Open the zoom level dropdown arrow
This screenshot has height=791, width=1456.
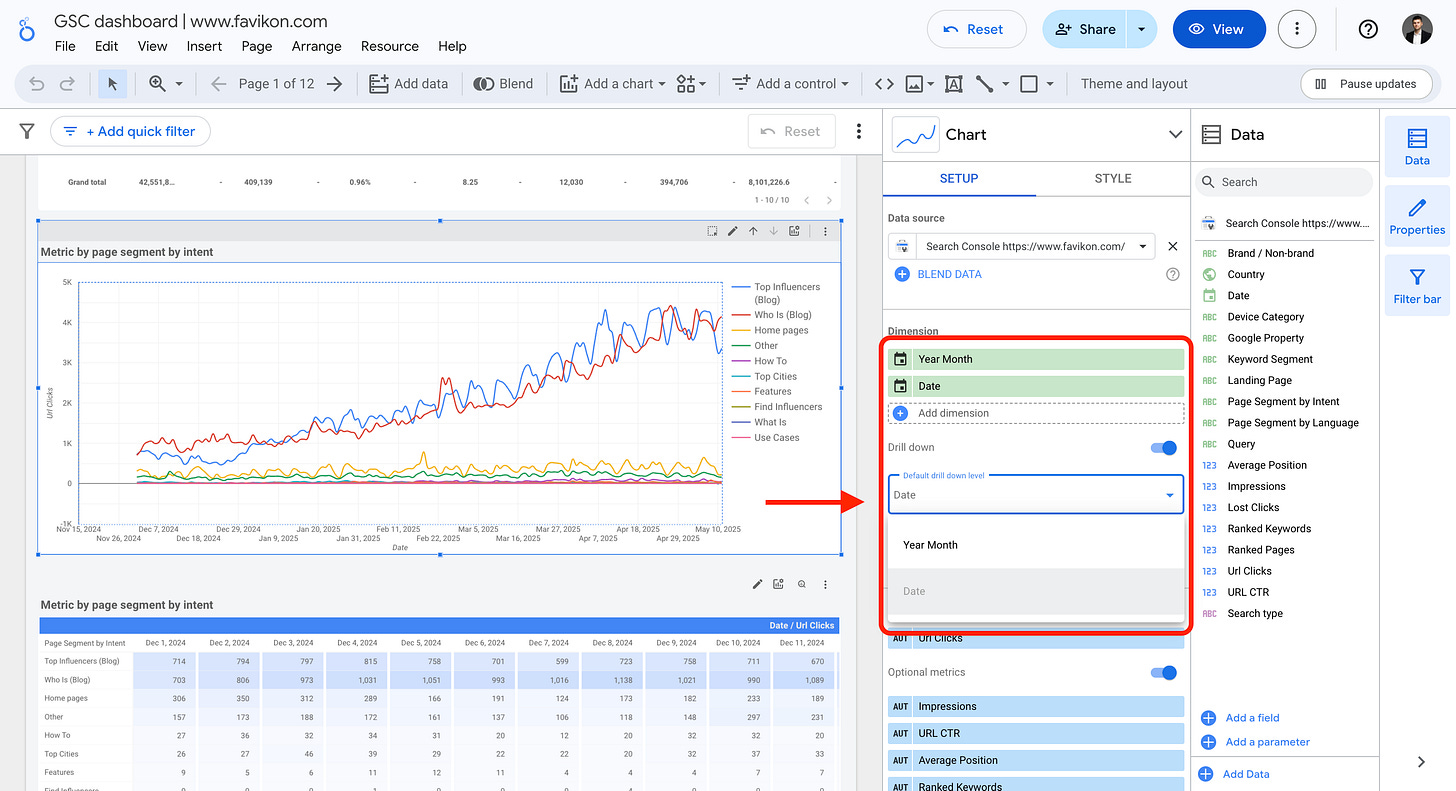click(179, 84)
